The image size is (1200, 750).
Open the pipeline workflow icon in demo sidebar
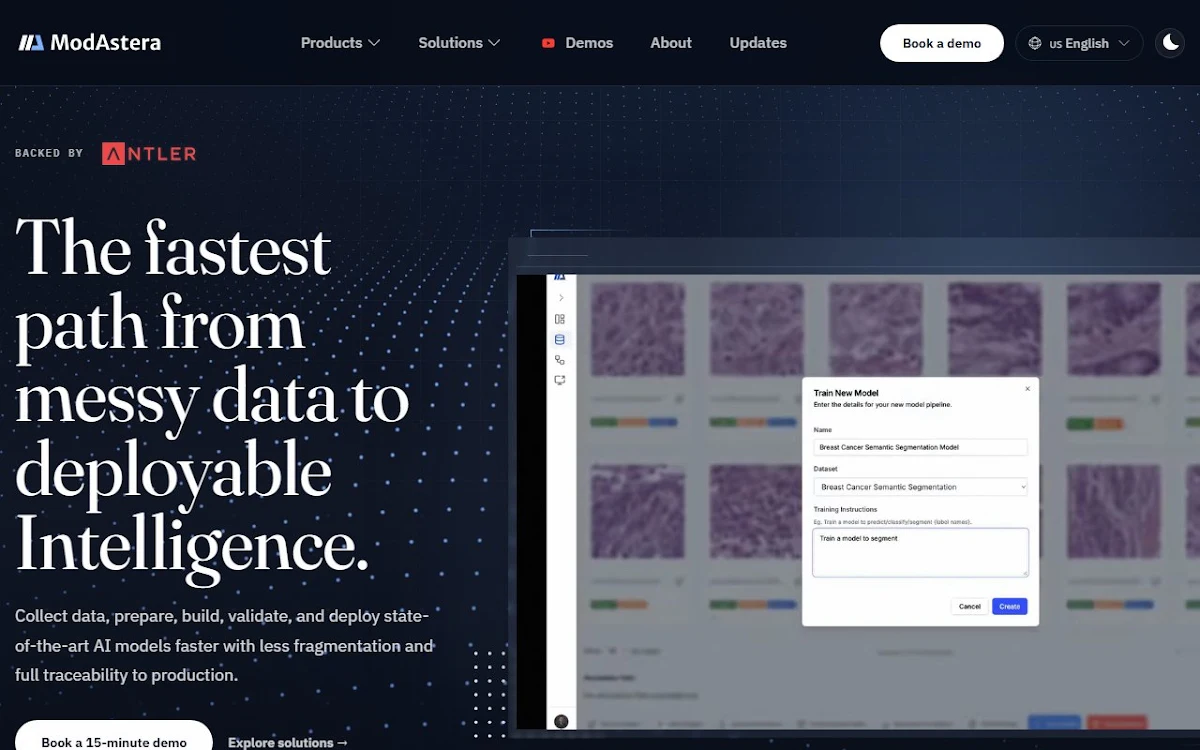(x=560, y=360)
